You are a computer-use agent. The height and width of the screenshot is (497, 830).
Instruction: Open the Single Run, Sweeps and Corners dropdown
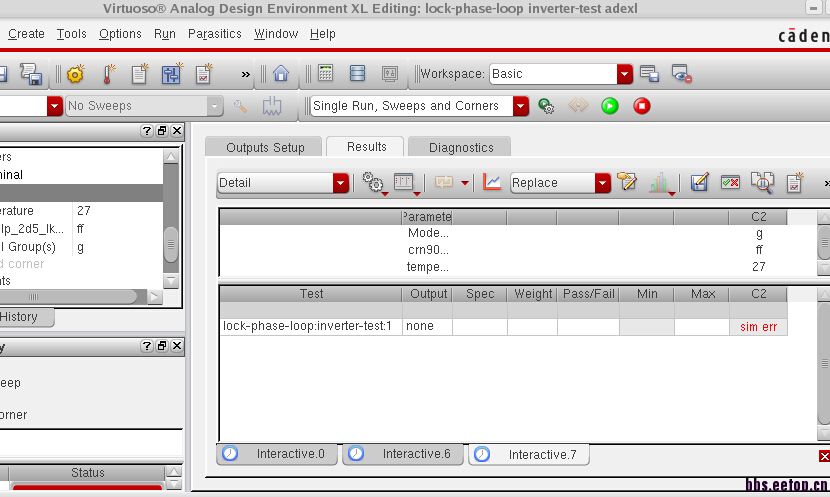tap(521, 106)
